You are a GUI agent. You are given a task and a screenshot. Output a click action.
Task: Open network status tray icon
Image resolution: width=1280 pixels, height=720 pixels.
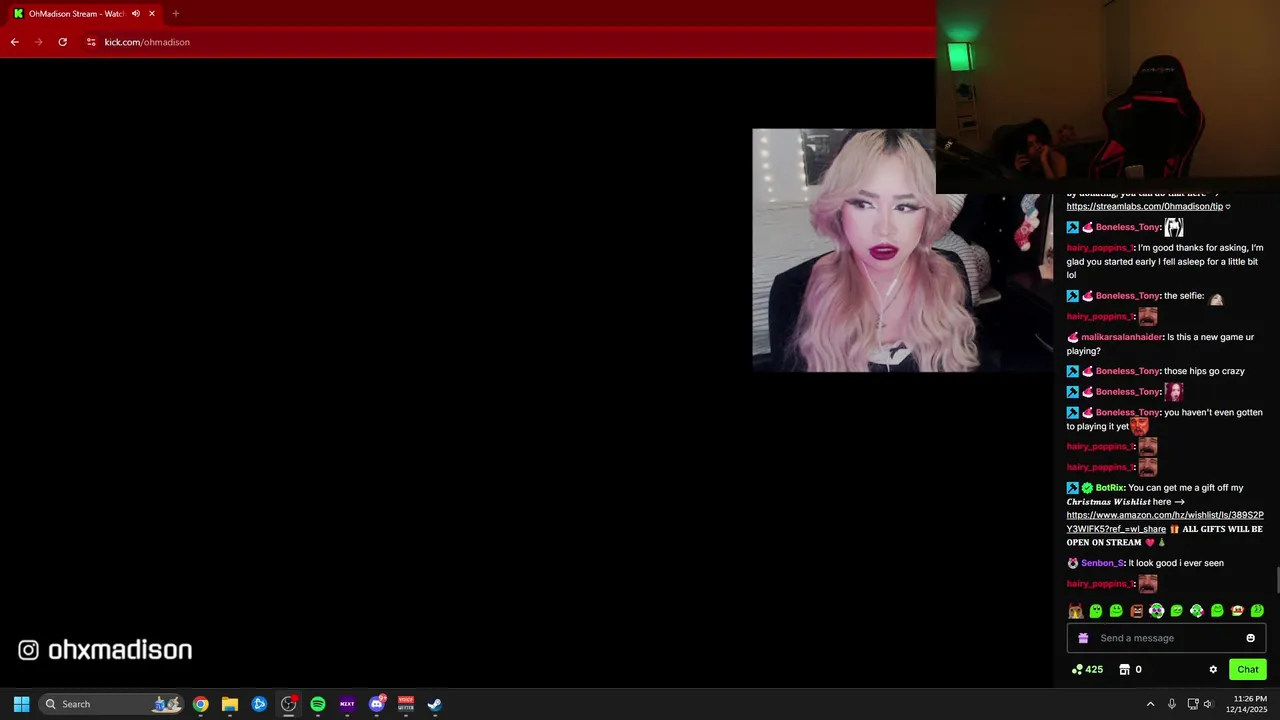point(1193,704)
